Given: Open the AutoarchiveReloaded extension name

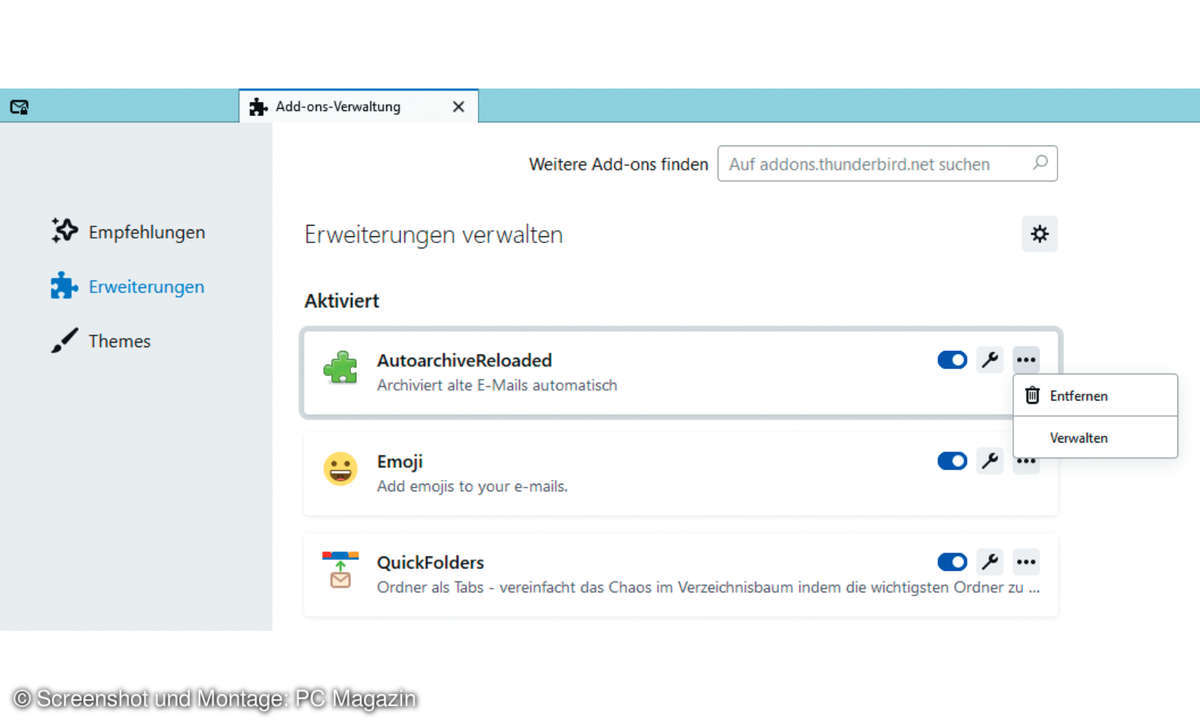Looking at the screenshot, I should click(464, 360).
